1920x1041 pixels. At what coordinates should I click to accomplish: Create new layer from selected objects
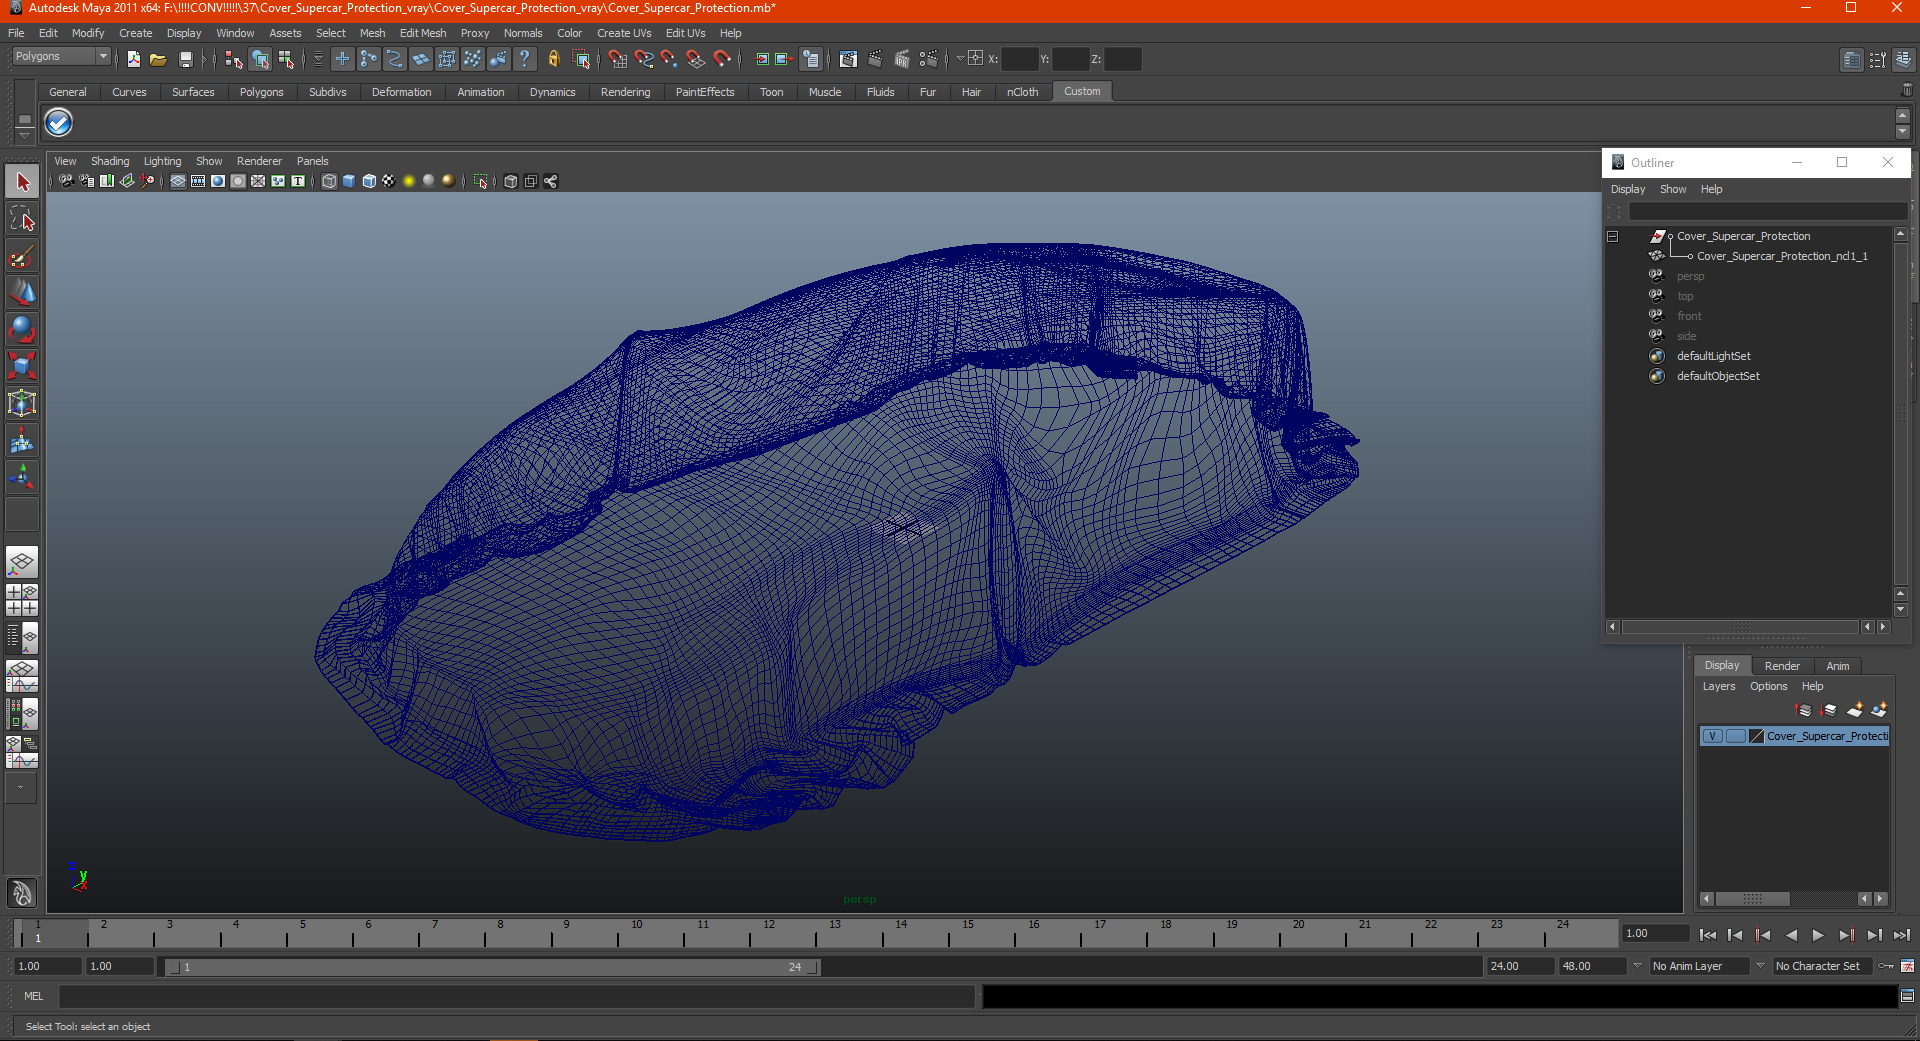click(1880, 710)
